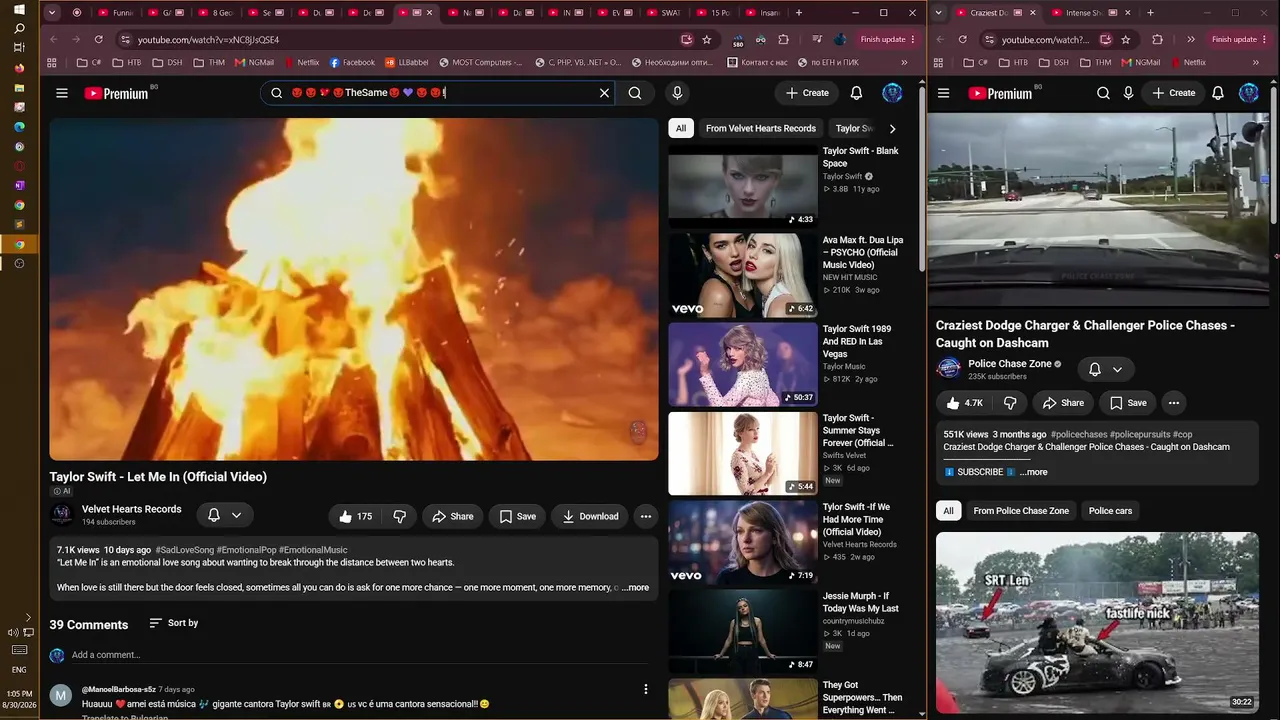Show next filter chips in left sidebar
1280x720 pixels.
point(892,128)
